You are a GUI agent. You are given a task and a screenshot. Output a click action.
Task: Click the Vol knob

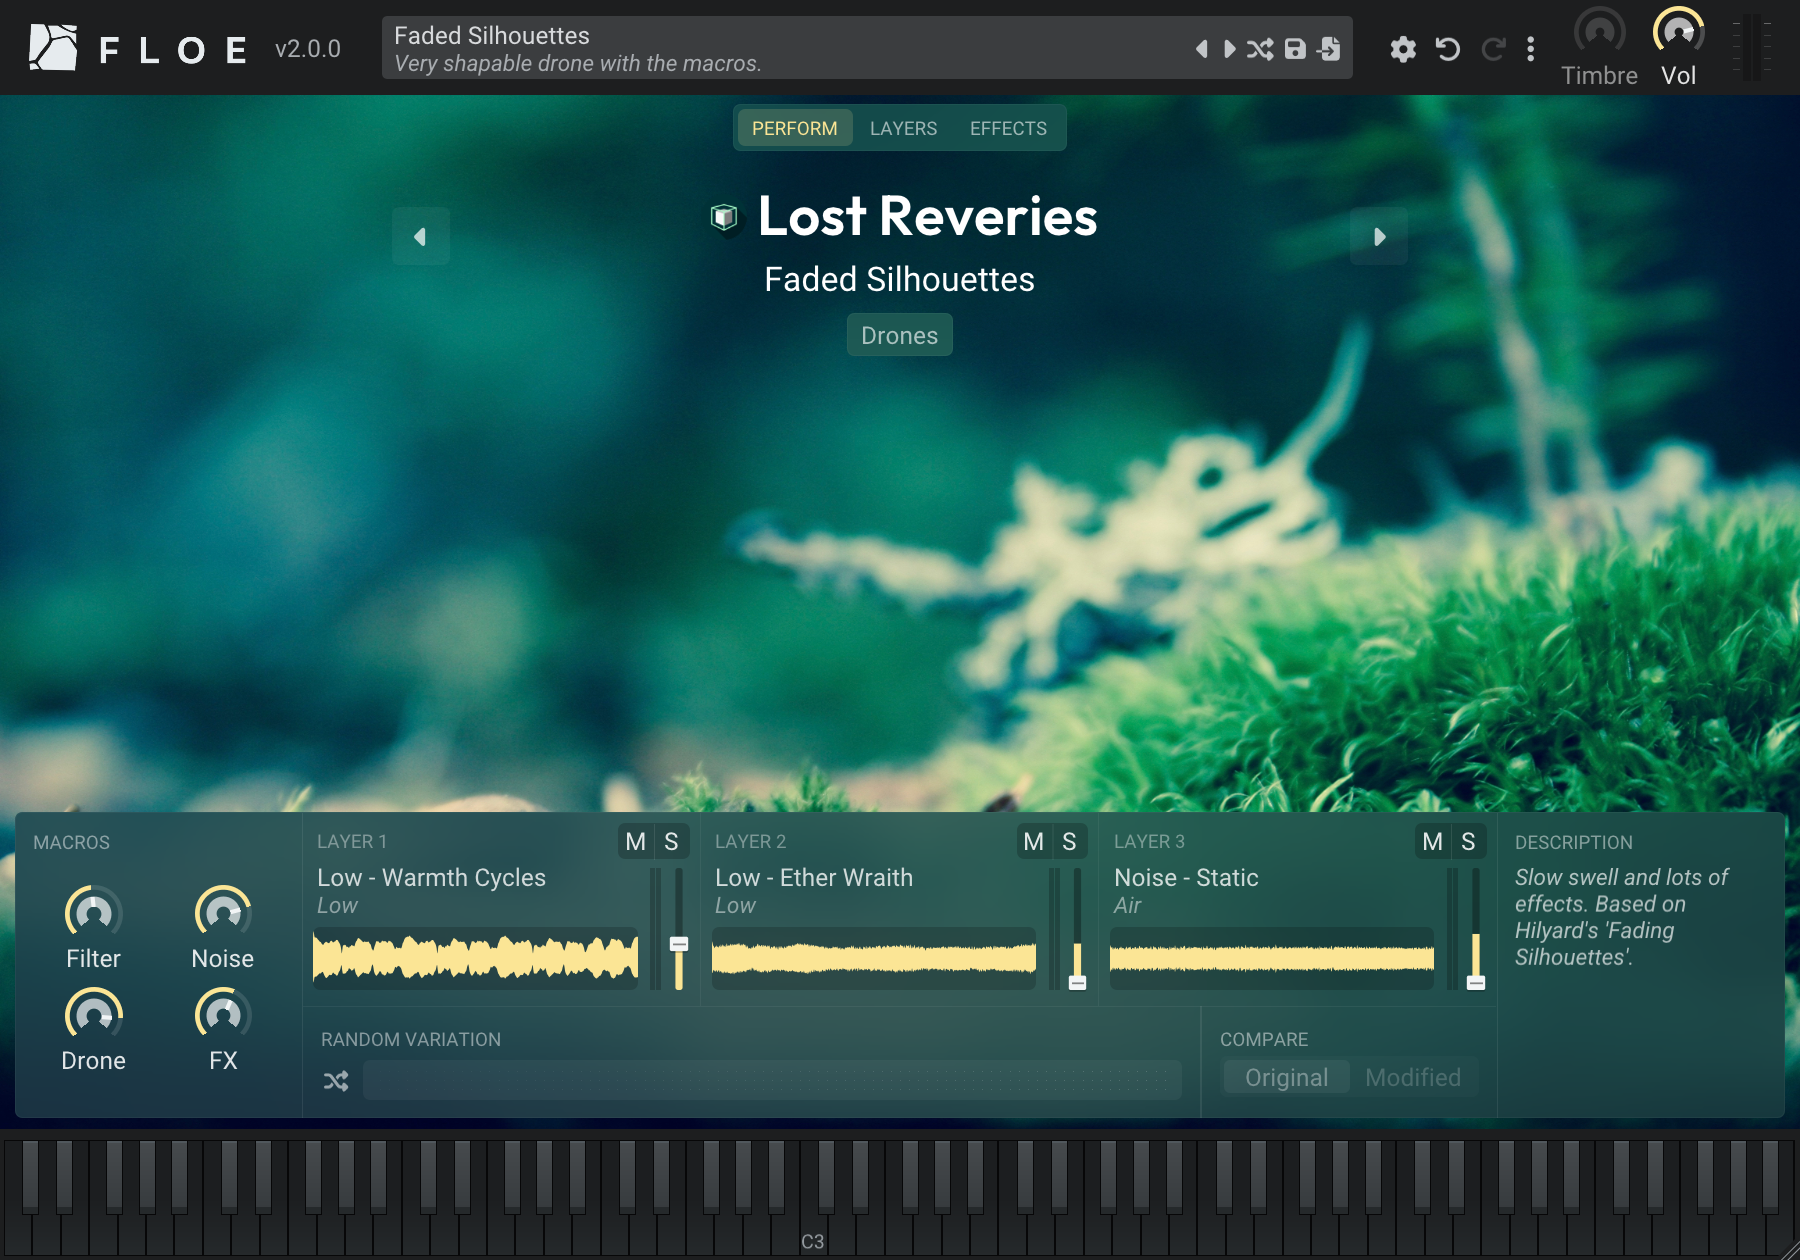point(1678,32)
